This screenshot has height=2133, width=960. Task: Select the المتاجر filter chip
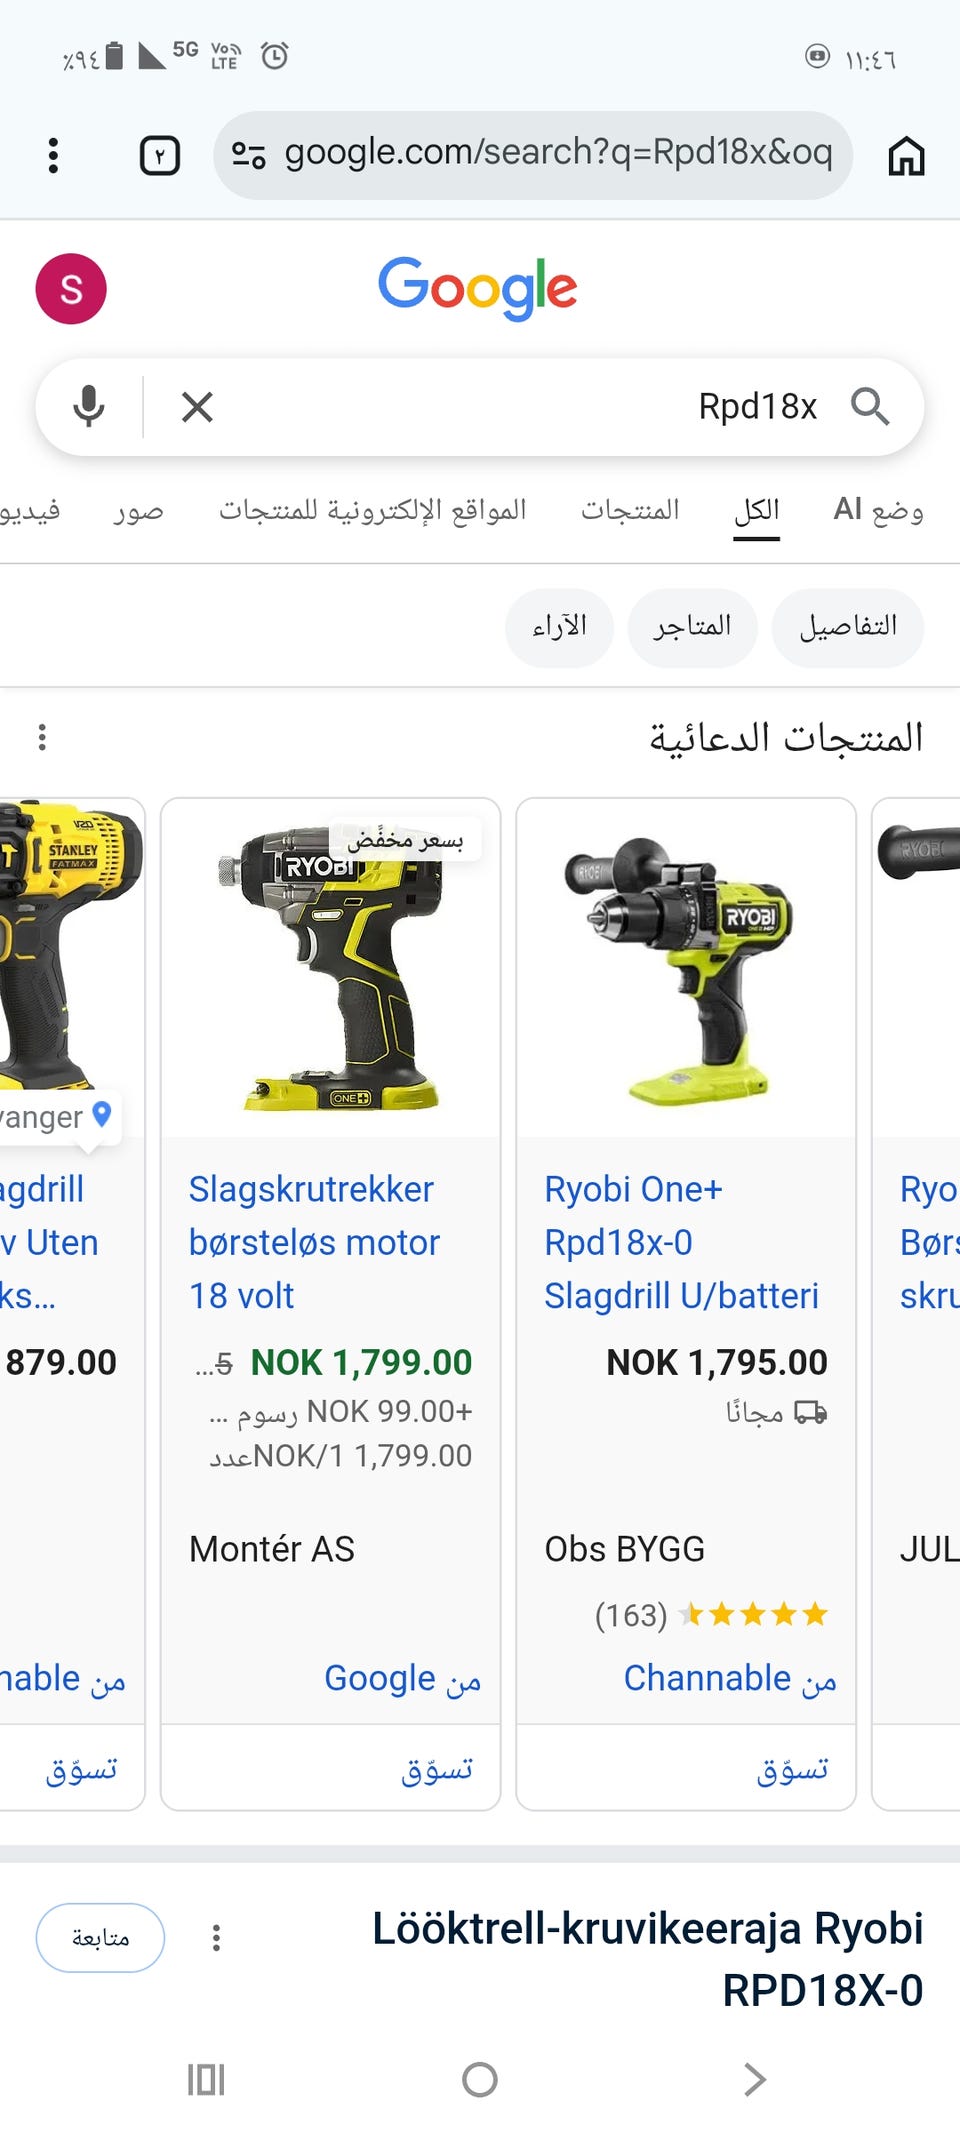[692, 627]
